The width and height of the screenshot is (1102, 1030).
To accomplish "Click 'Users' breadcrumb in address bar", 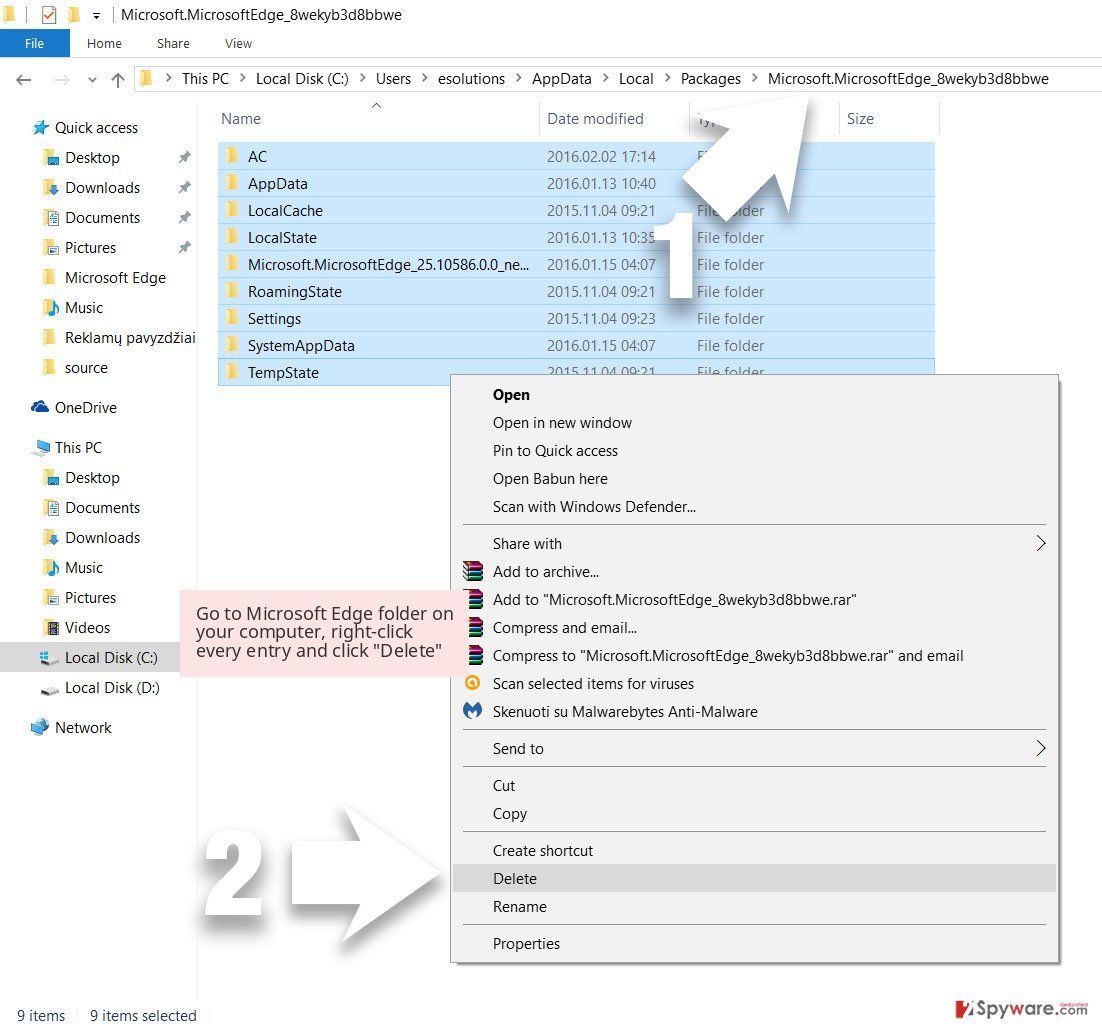I will pos(394,79).
